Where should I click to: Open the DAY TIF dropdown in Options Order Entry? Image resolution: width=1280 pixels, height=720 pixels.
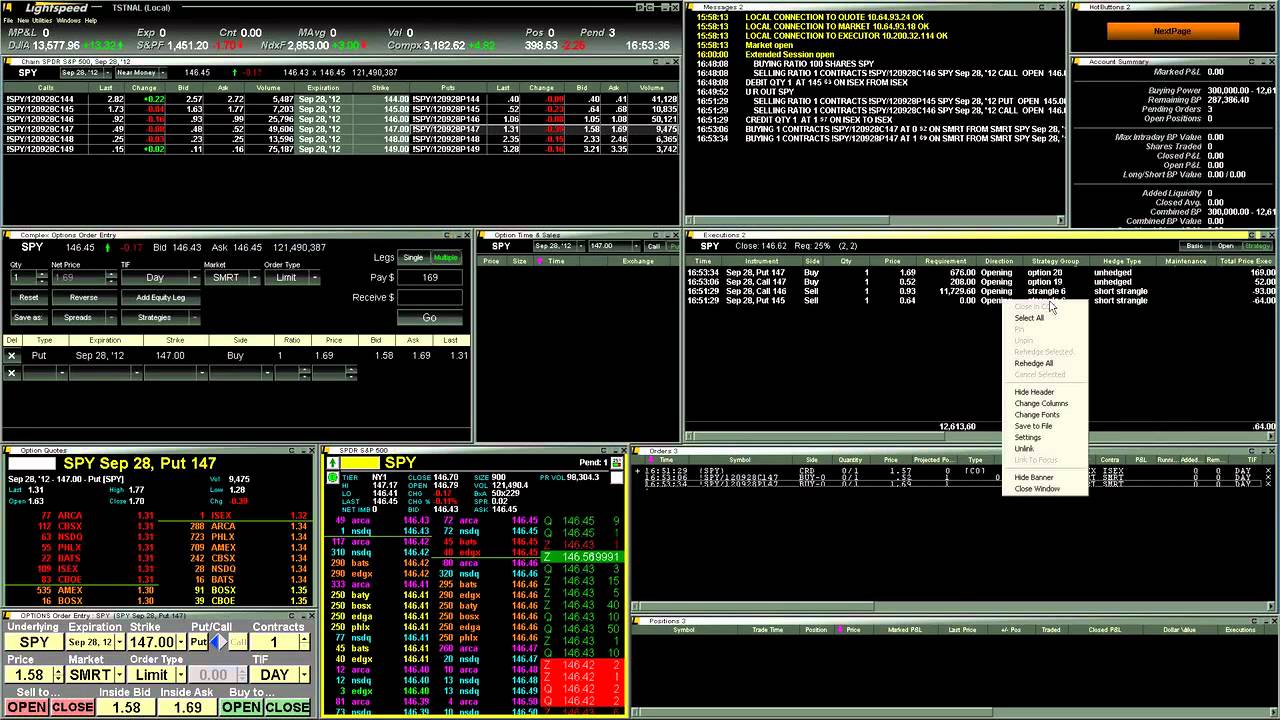303,675
